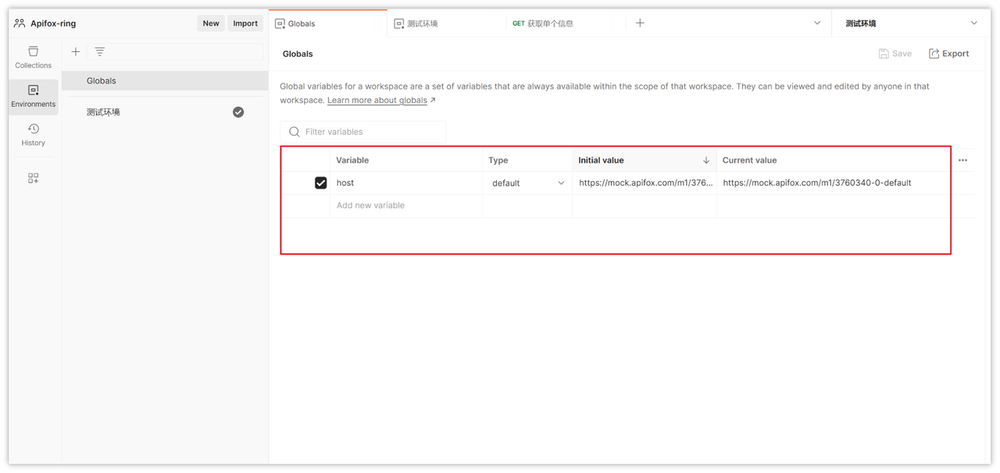Open the Type dropdown for host variable
This screenshot has height=473, width=1000.
point(528,183)
